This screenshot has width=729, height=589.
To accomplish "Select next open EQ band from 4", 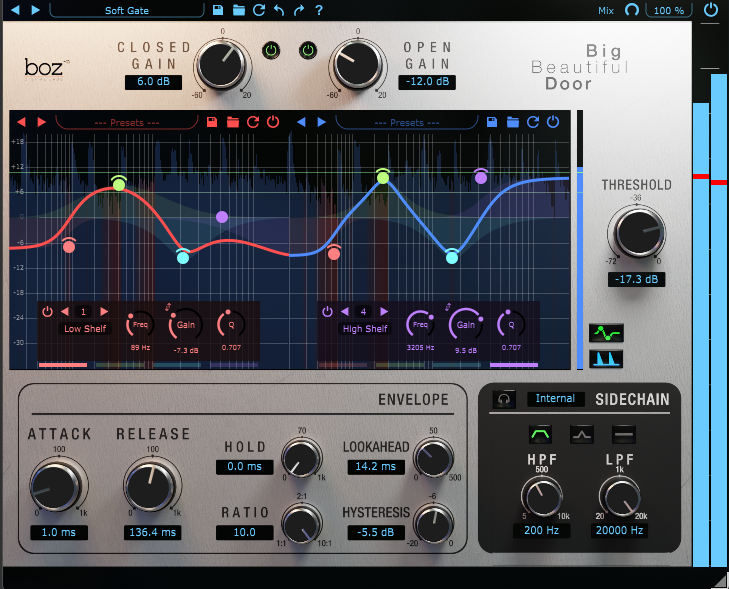I will [x=384, y=311].
